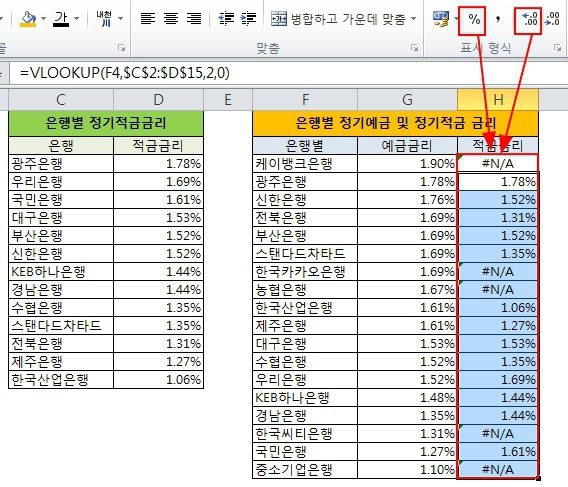Select column E header

[228, 100]
